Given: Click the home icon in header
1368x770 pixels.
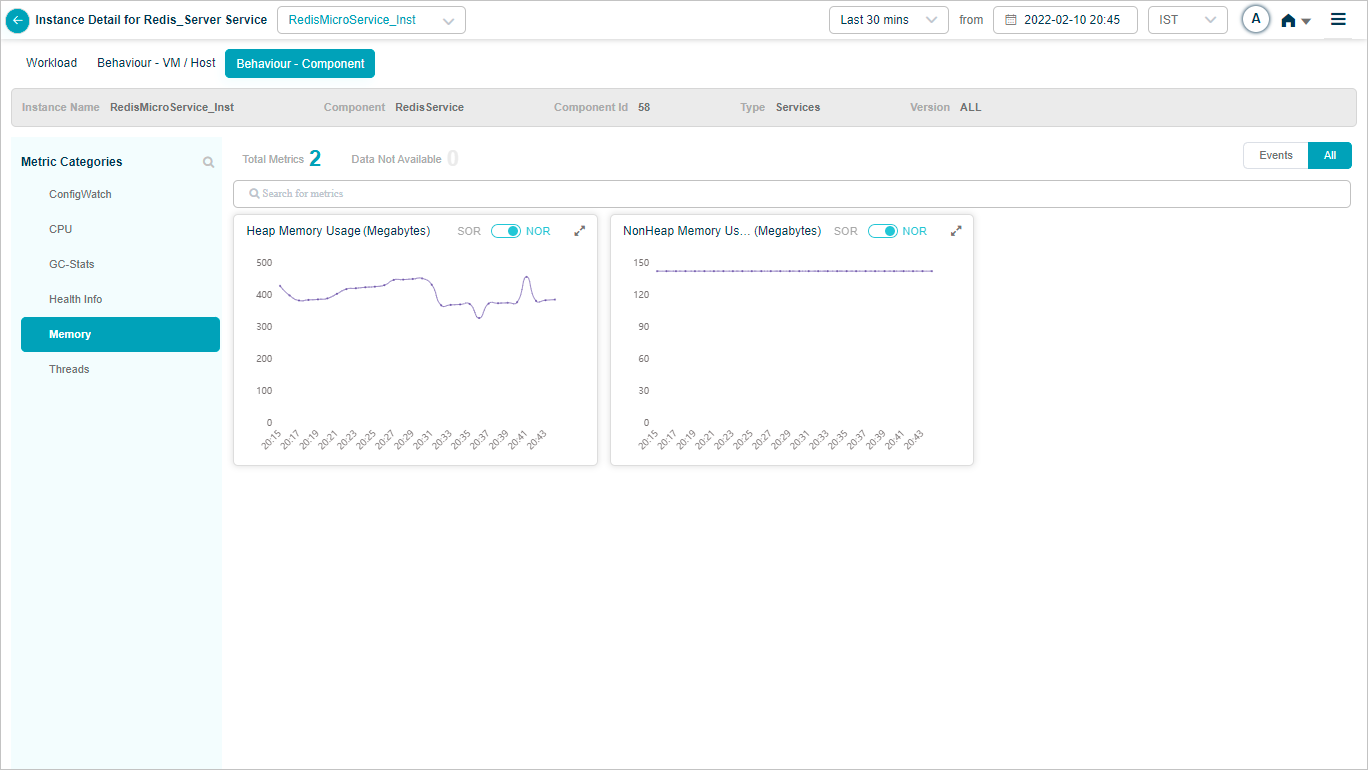Looking at the screenshot, I should coord(1289,21).
